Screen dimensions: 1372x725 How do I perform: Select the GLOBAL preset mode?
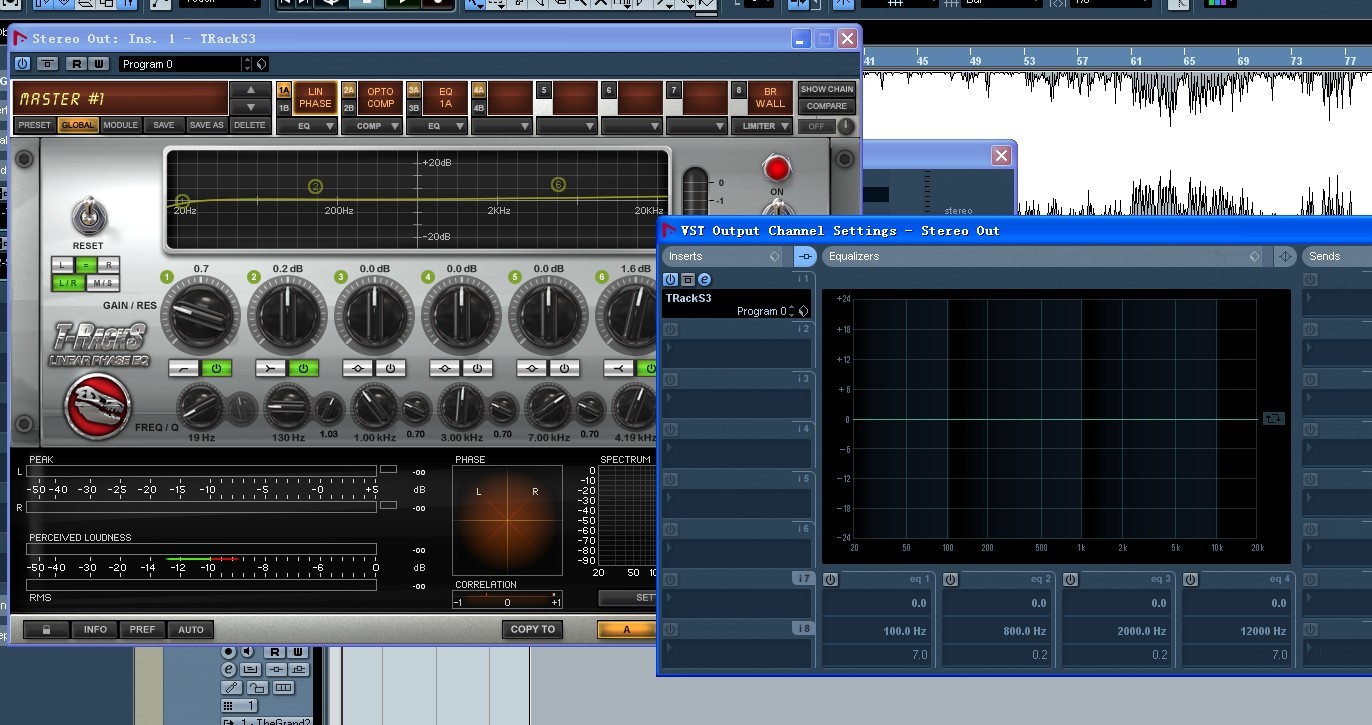78,125
